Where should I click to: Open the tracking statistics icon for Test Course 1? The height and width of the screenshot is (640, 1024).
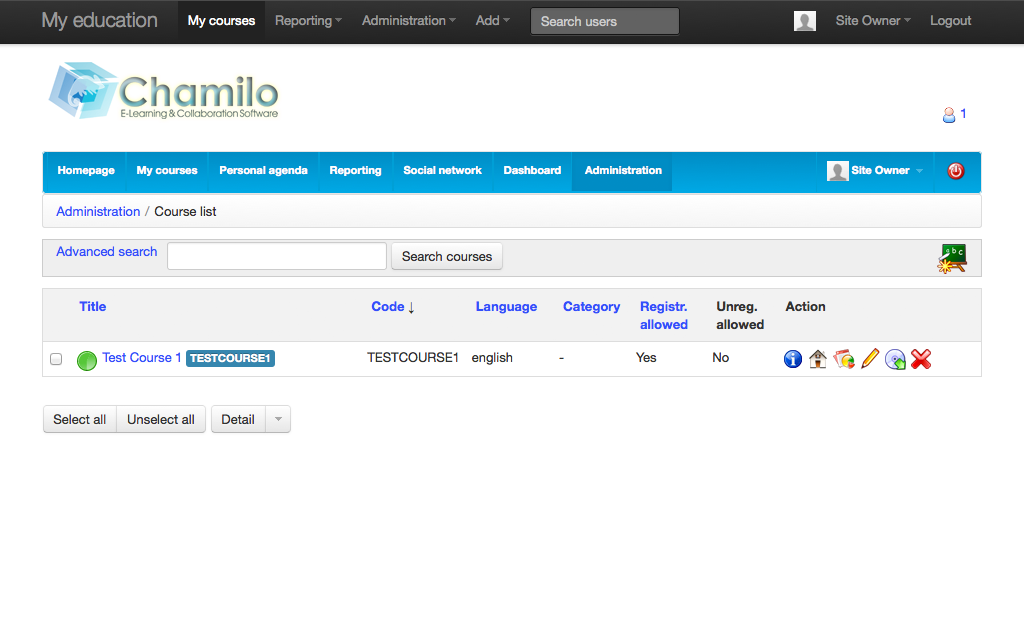[844, 359]
